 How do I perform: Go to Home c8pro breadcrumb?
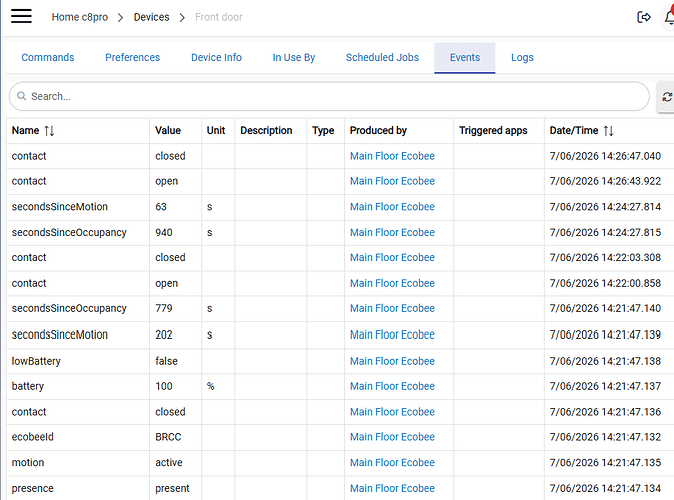click(x=80, y=17)
